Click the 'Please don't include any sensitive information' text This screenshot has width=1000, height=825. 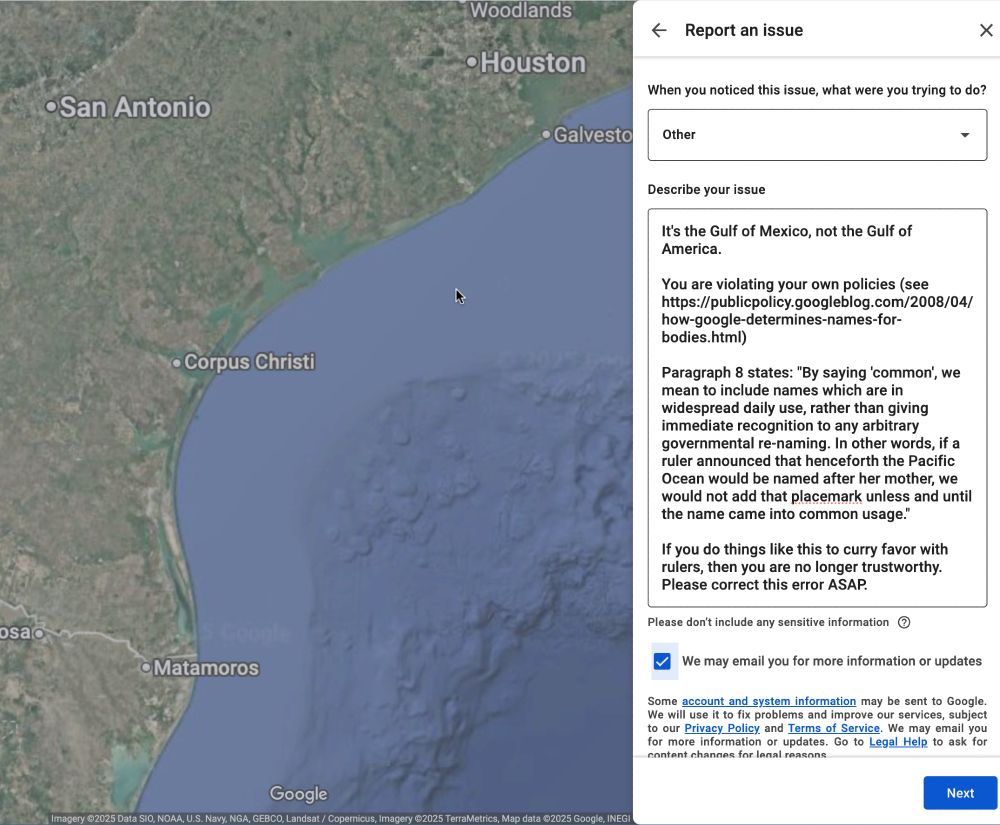click(768, 622)
